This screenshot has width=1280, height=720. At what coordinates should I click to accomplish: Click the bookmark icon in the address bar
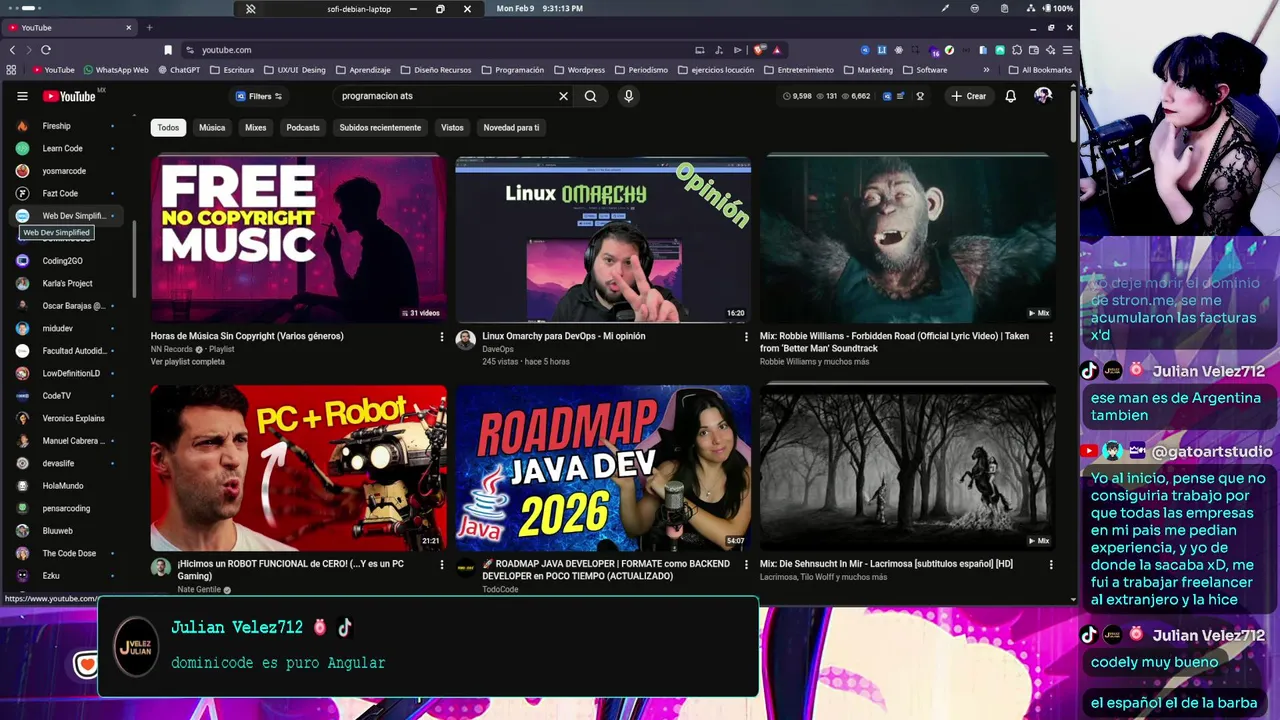[168, 50]
